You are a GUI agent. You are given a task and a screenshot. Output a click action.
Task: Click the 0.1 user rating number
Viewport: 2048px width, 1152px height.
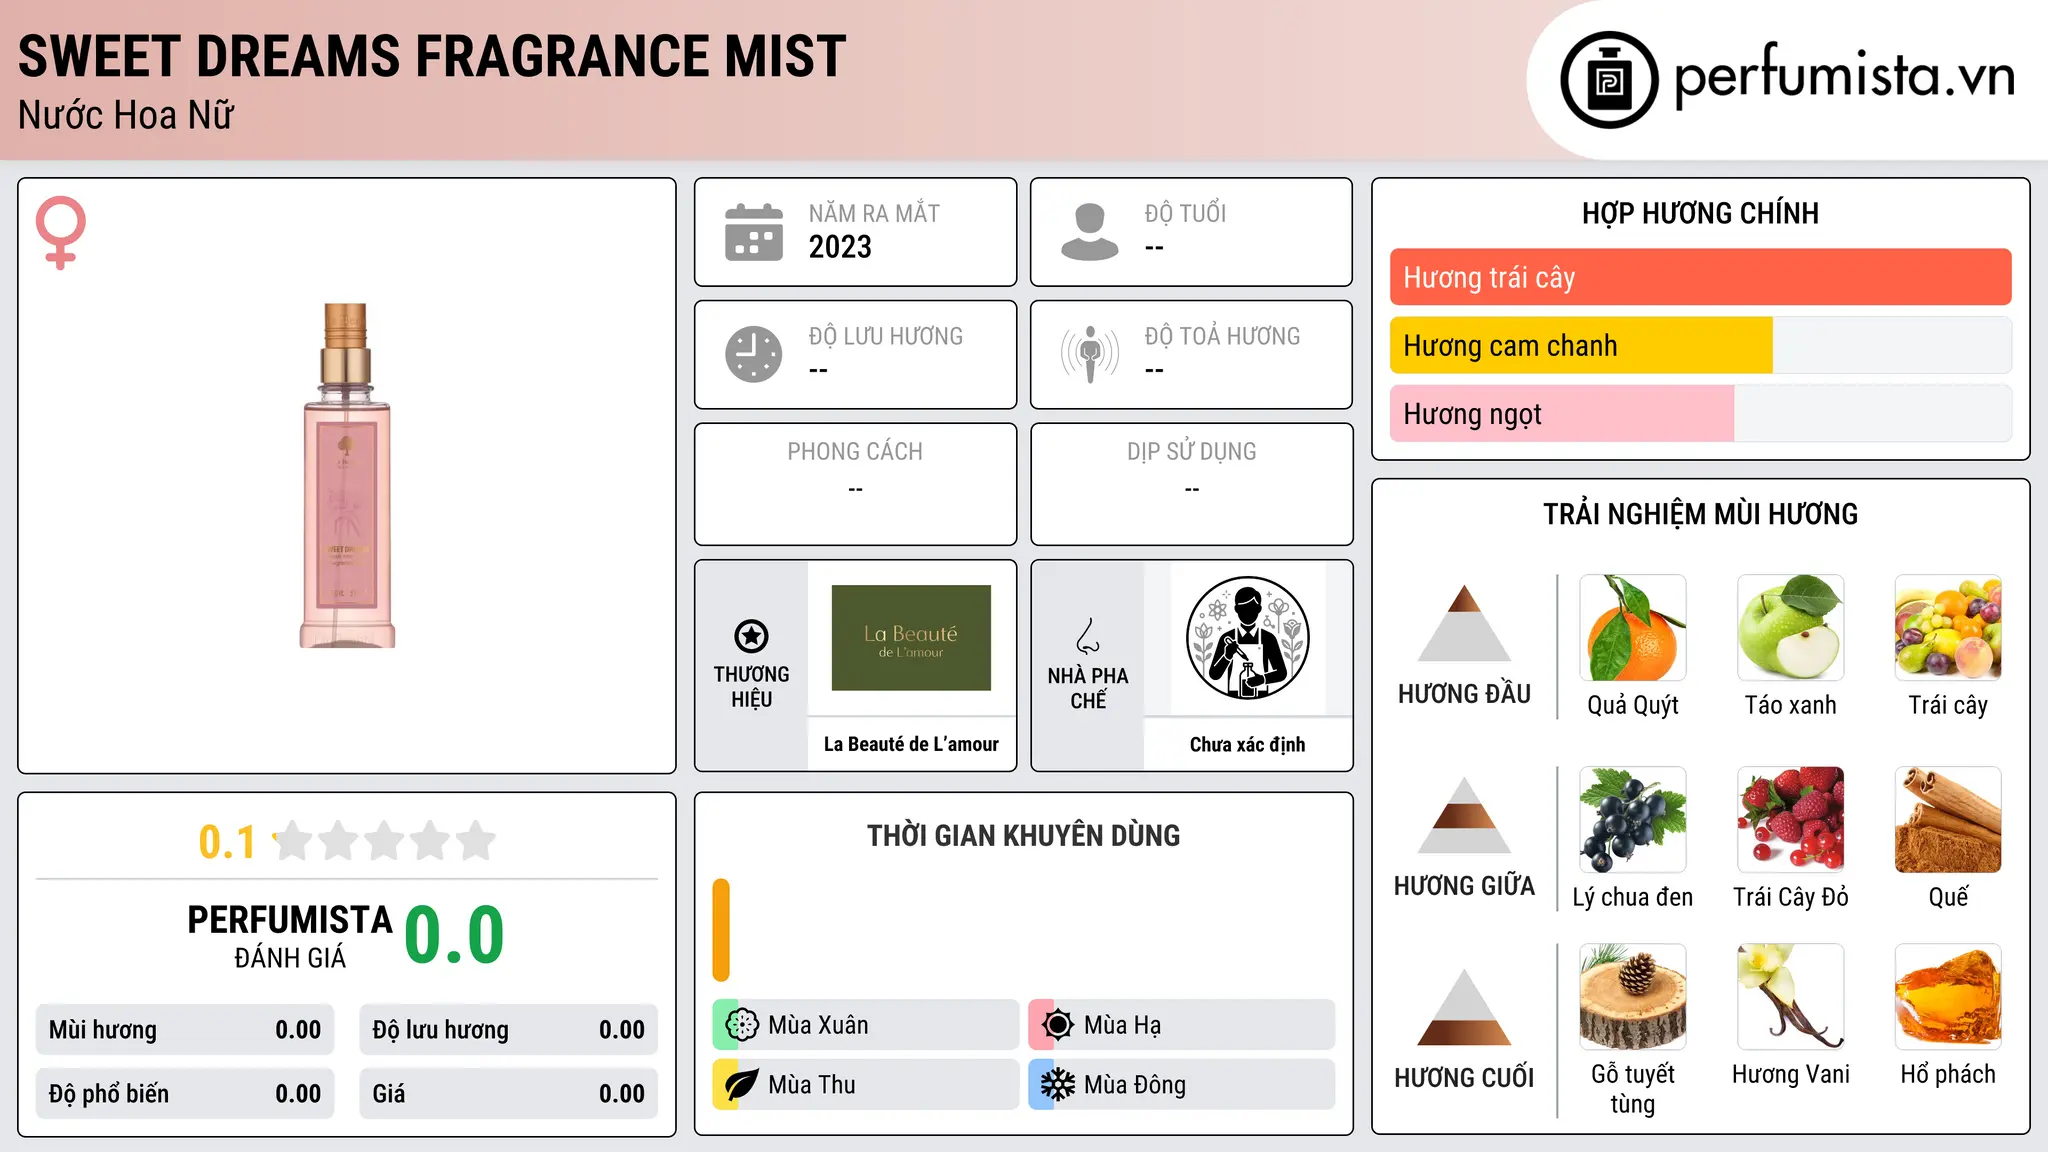[227, 842]
